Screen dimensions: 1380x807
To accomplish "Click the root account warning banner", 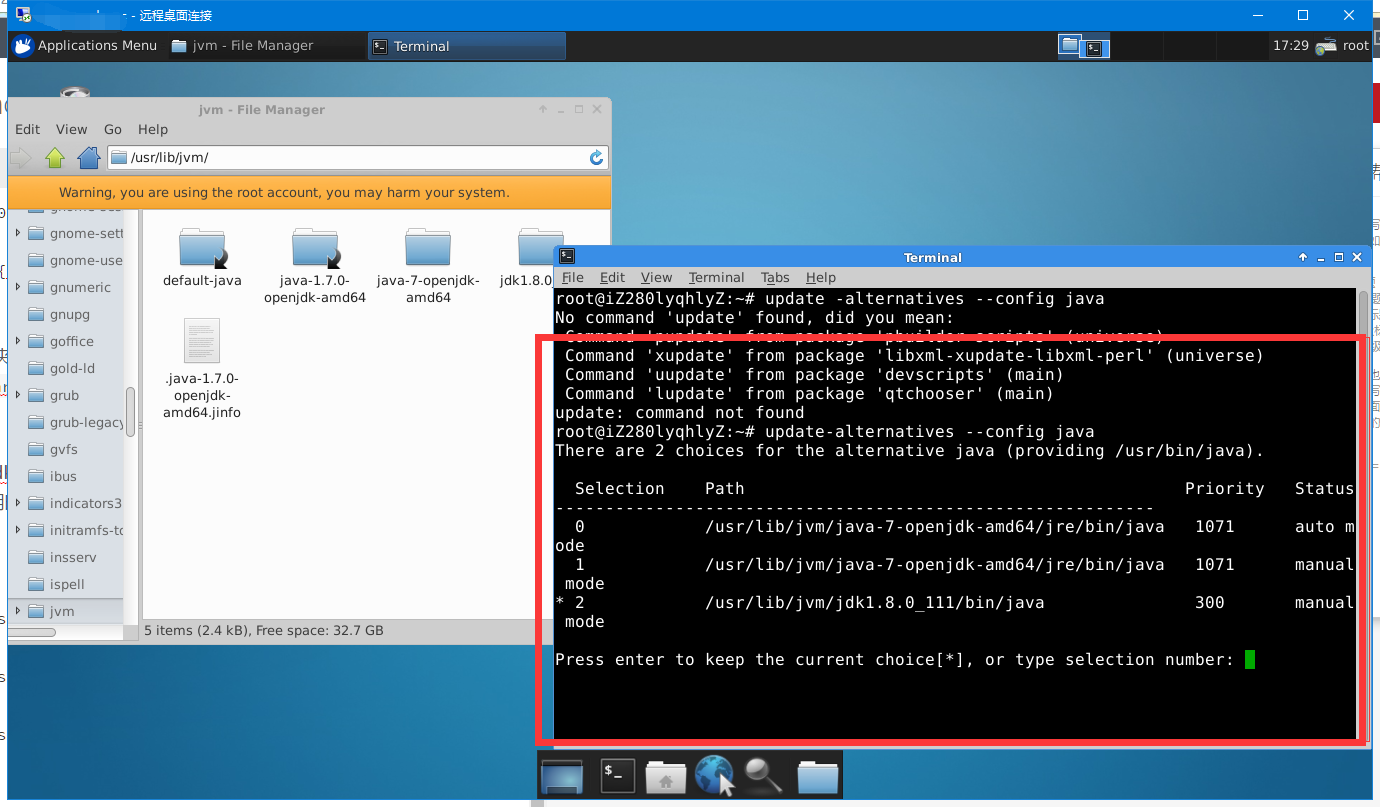I will point(309,192).
